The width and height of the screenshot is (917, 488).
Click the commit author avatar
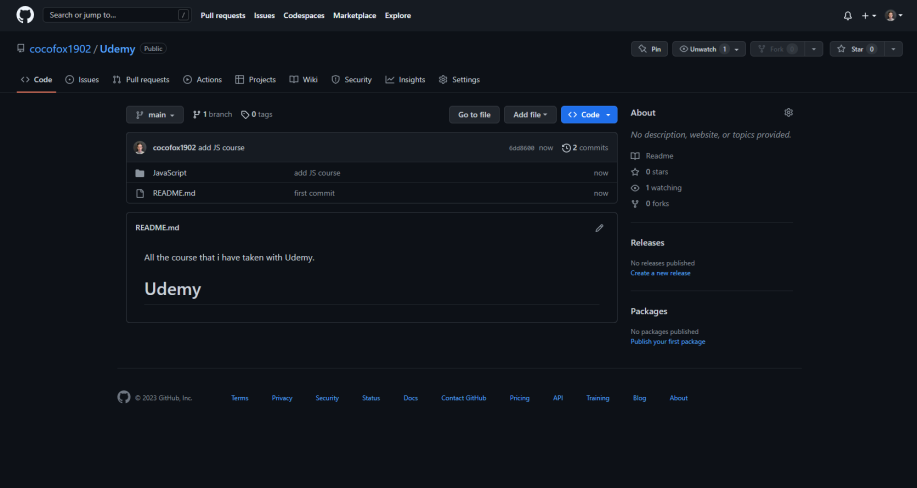tap(140, 147)
